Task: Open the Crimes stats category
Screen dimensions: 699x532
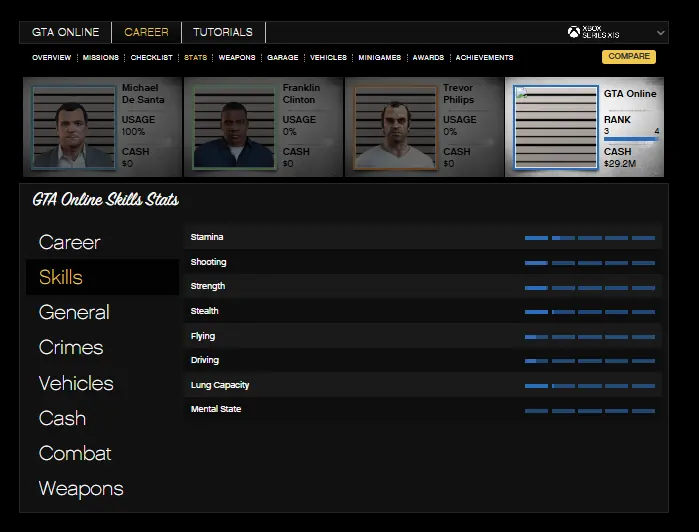Action: pos(71,348)
